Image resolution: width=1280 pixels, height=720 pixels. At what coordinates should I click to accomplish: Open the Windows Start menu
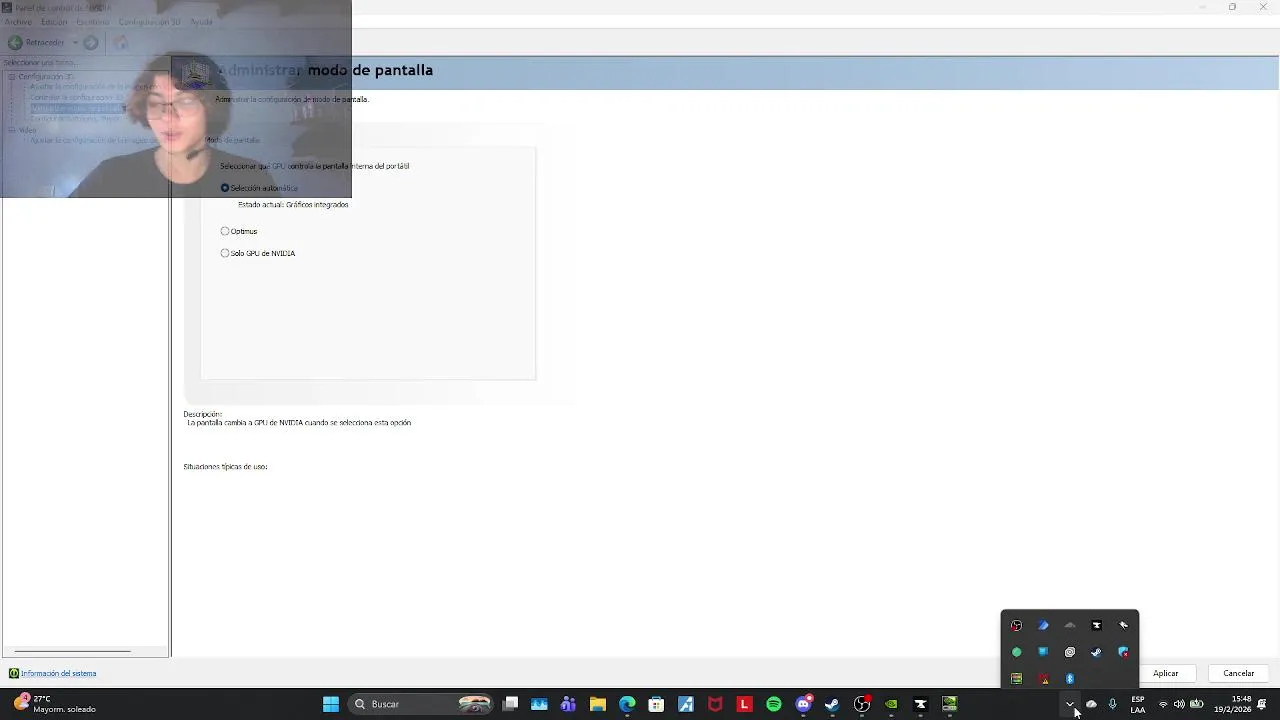pyautogui.click(x=331, y=704)
